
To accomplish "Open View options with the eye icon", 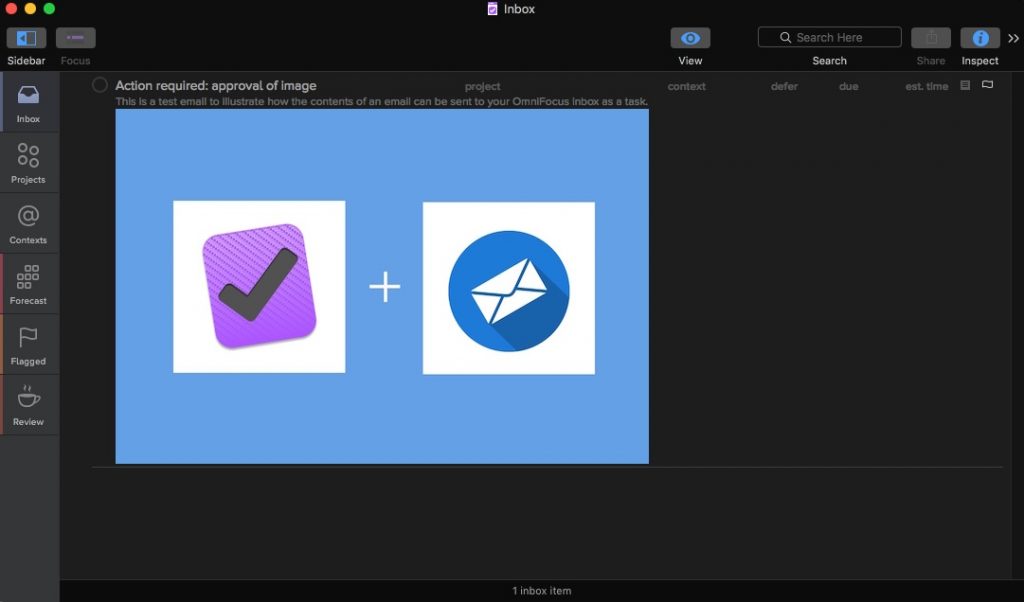I will (690, 37).
